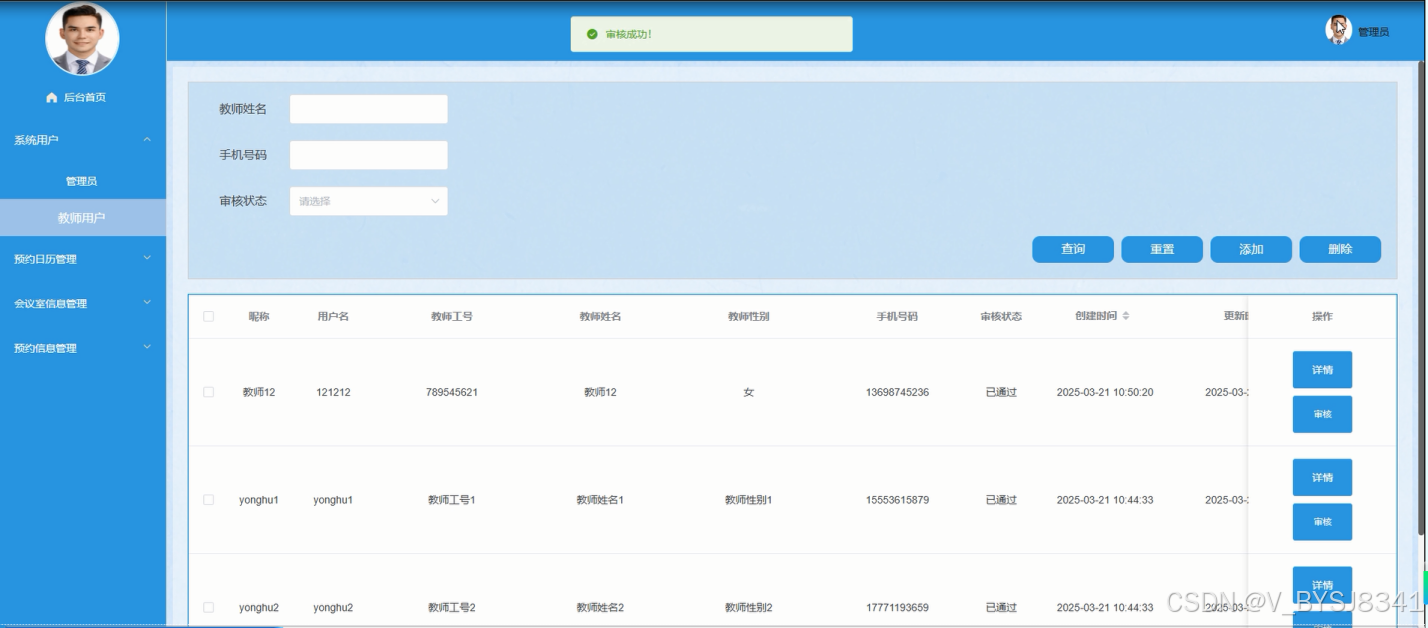Click the large profile avatar in sidebar
The width and height of the screenshot is (1428, 628).
(x=82, y=39)
